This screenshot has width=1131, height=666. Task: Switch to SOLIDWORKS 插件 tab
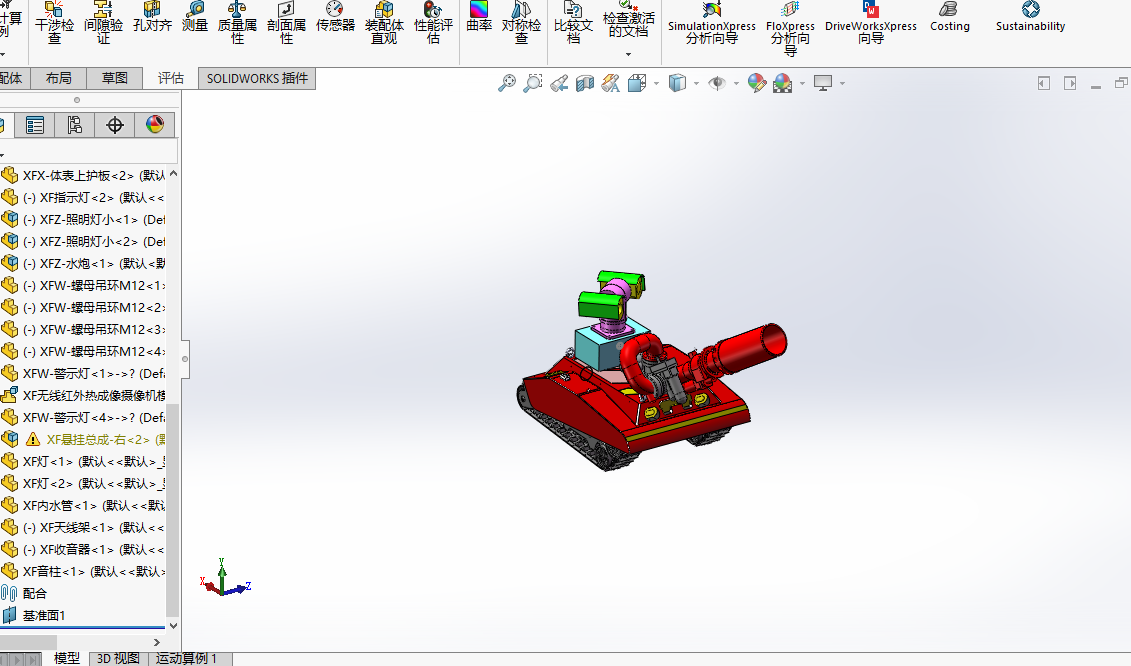pyautogui.click(x=257, y=78)
